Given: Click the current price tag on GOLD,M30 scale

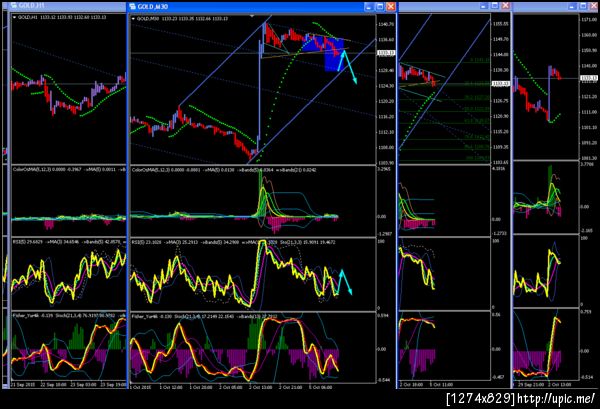Looking at the screenshot, I should (x=386, y=53).
